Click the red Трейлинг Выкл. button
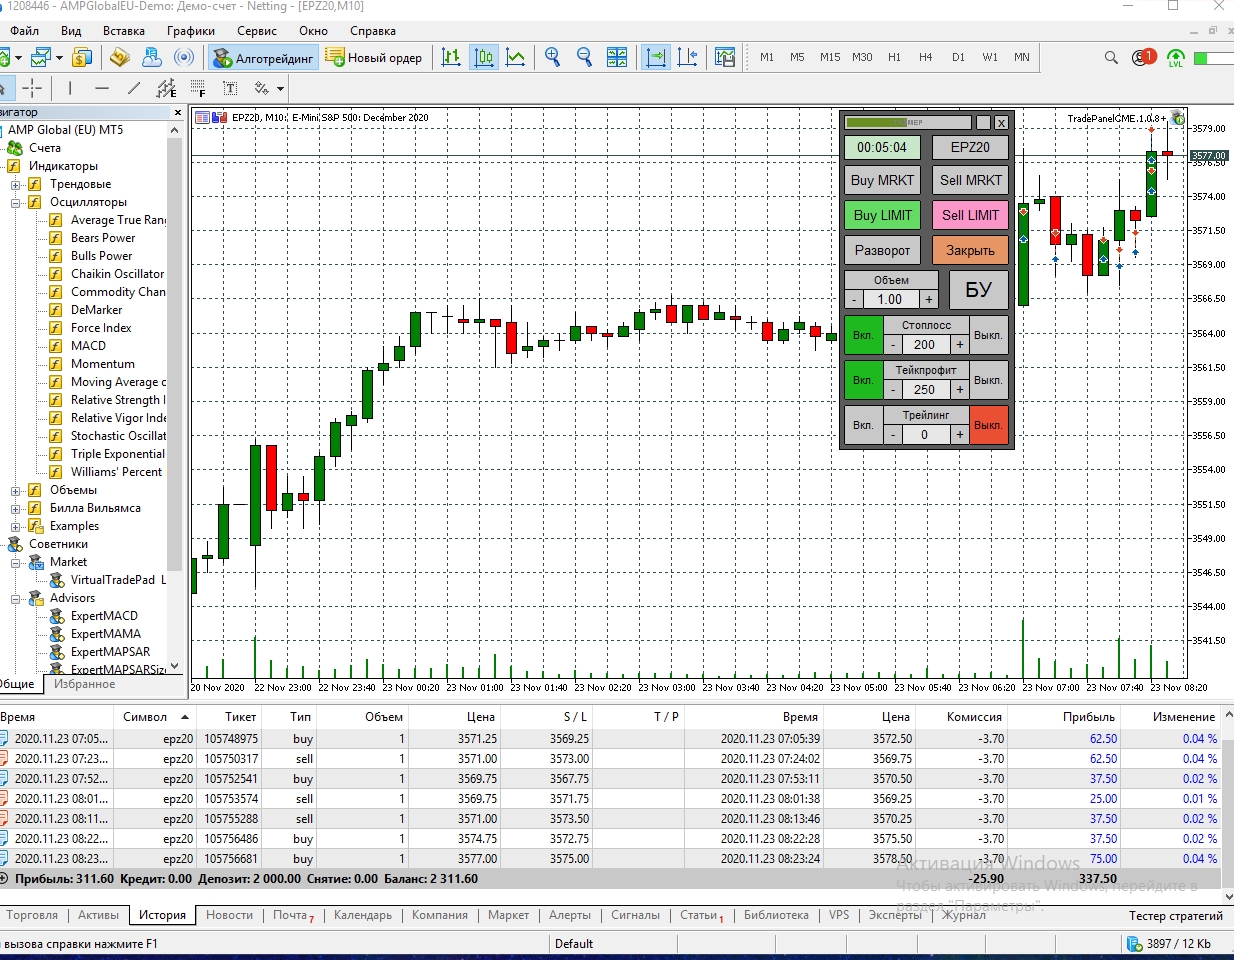The width and height of the screenshot is (1234, 960). [x=988, y=425]
